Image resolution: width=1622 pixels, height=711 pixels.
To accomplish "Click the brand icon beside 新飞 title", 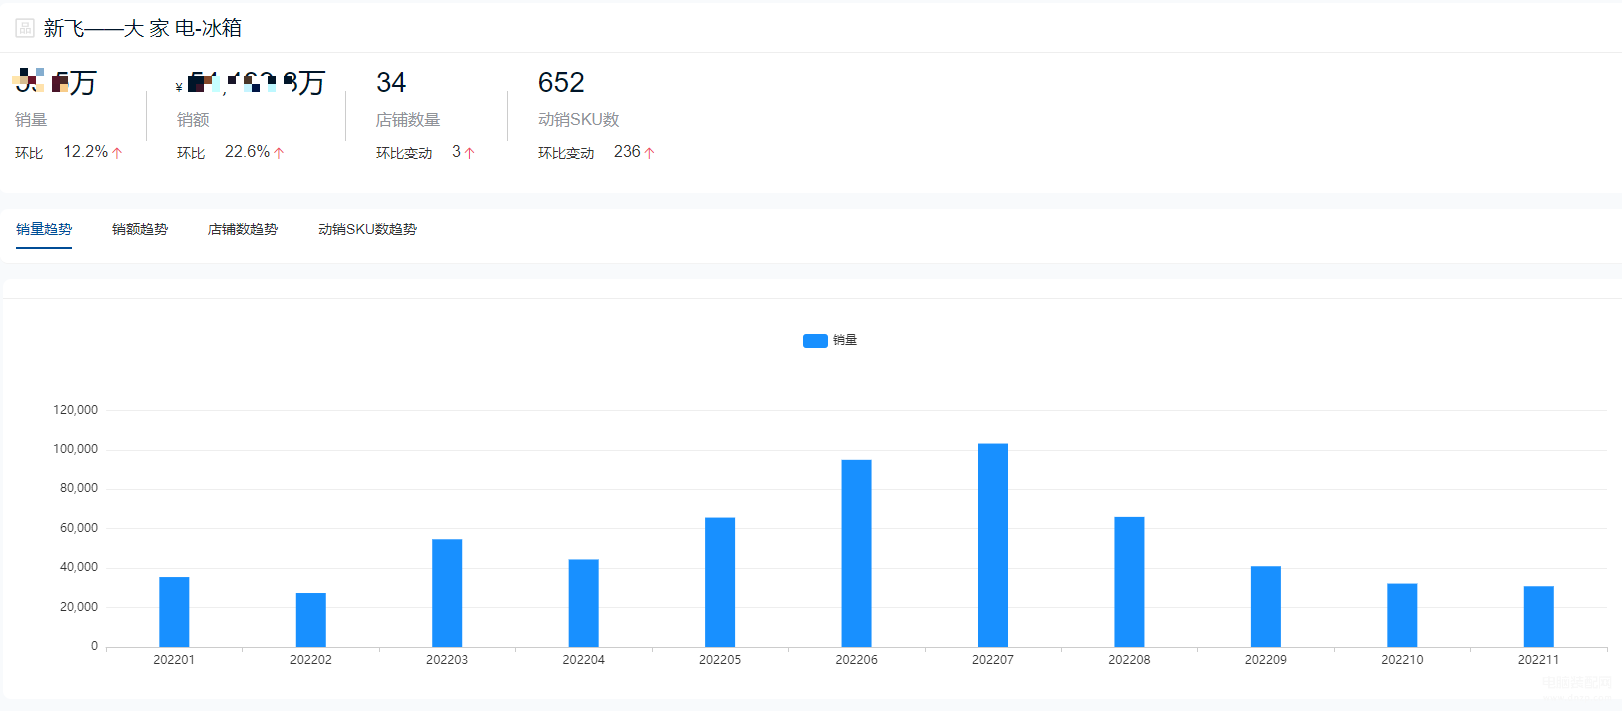I will pyautogui.click(x=25, y=28).
